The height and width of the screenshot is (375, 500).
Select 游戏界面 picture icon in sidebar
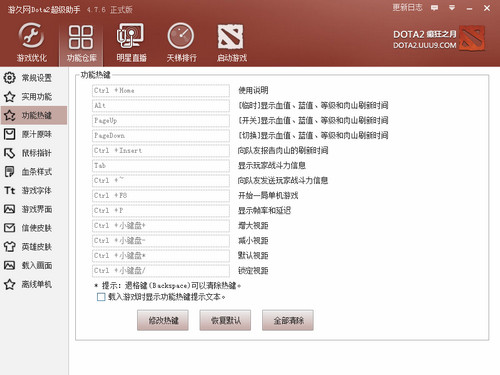click(x=9, y=209)
